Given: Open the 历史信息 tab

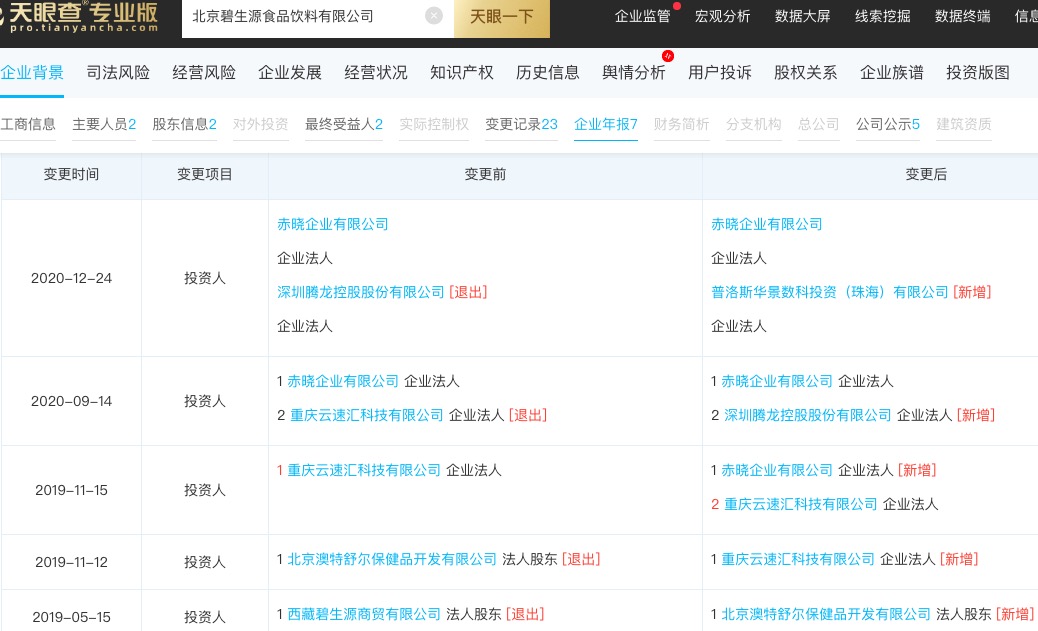Looking at the screenshot, I should pyautogui.click(x=547, y=72).
